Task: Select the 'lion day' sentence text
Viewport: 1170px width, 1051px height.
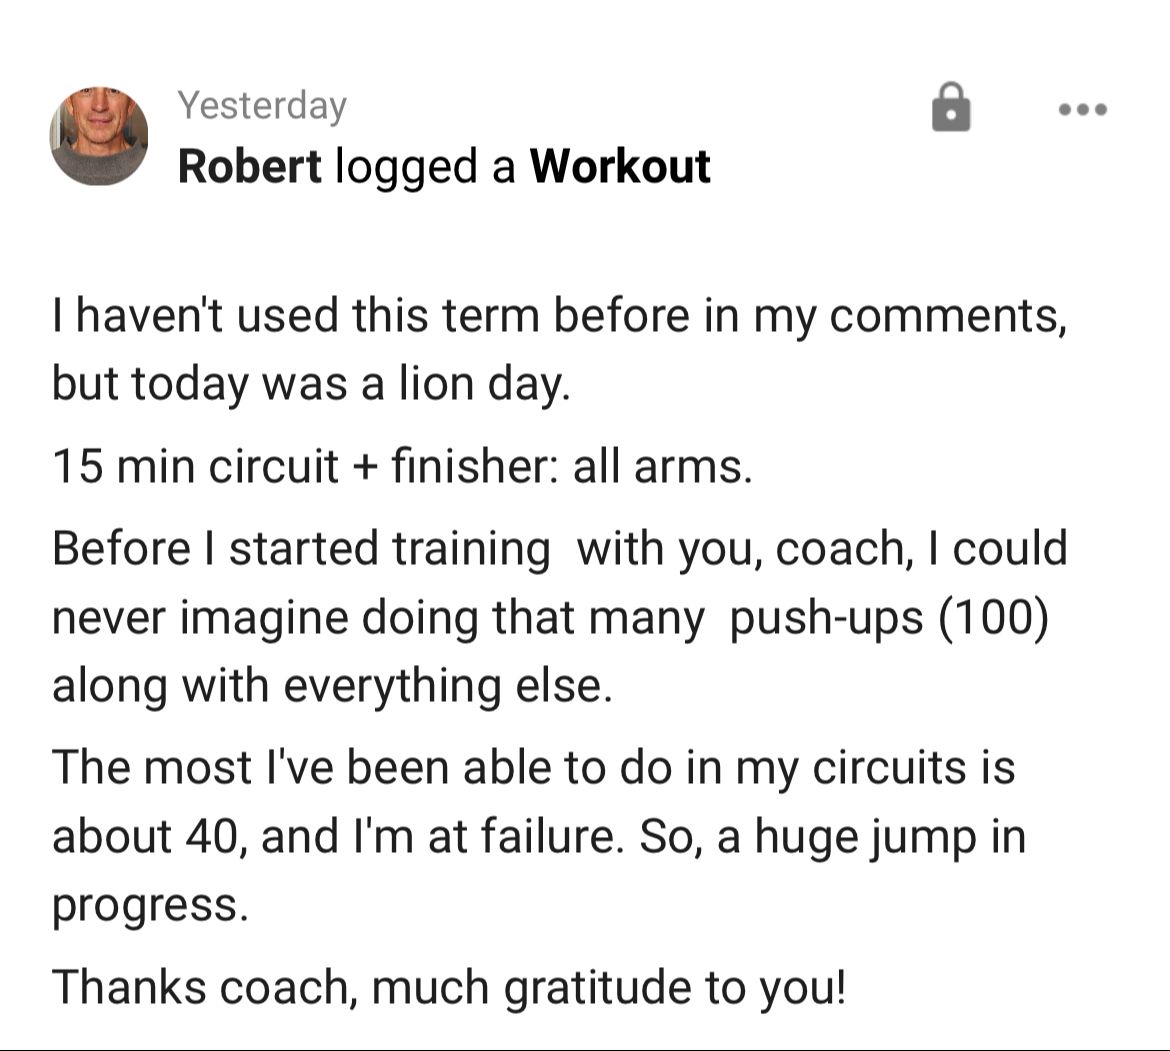Action: click(x=311, y=384)
